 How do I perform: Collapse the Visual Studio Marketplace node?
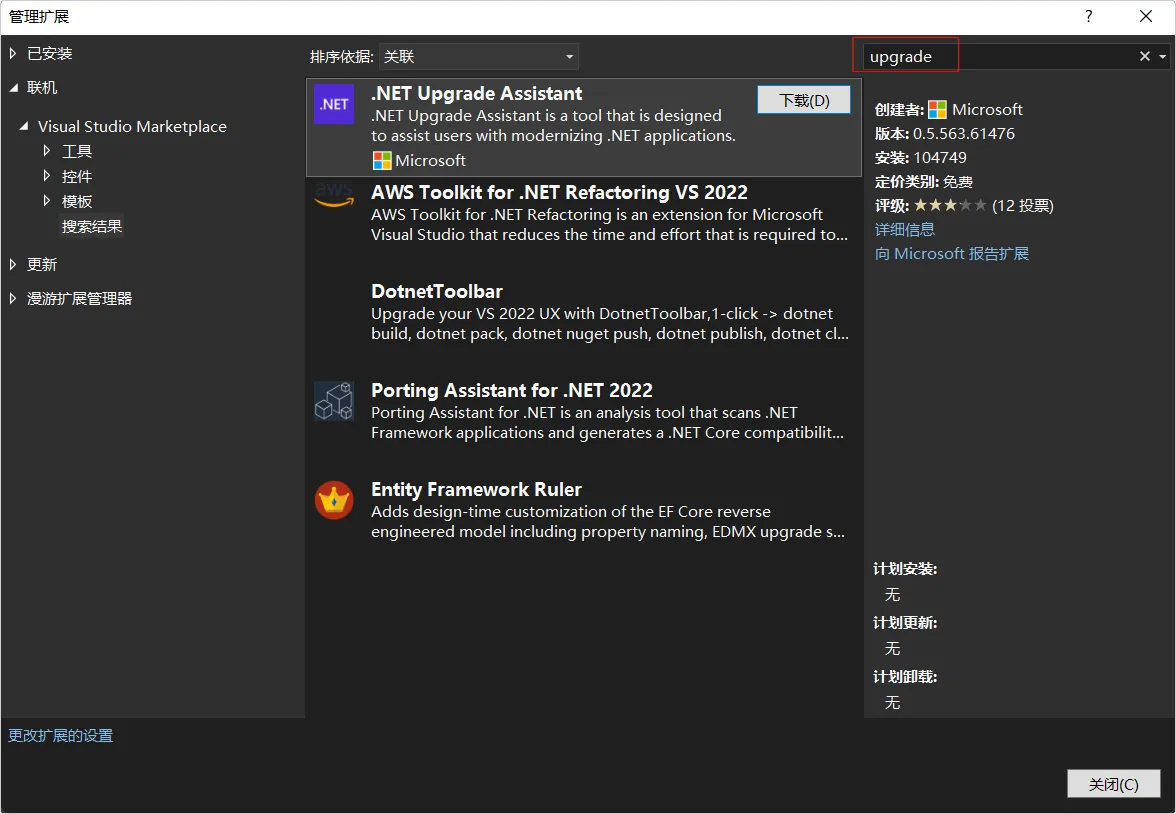(x=24, y=126)
